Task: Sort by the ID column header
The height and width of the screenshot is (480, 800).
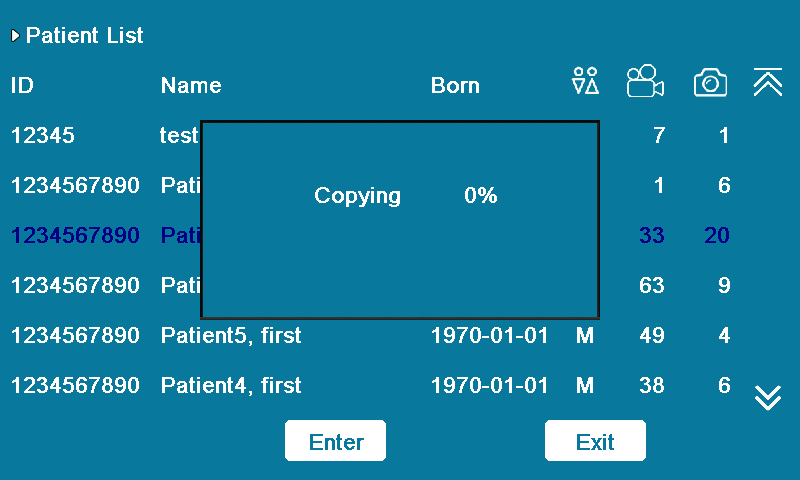Action: point(22,86)
